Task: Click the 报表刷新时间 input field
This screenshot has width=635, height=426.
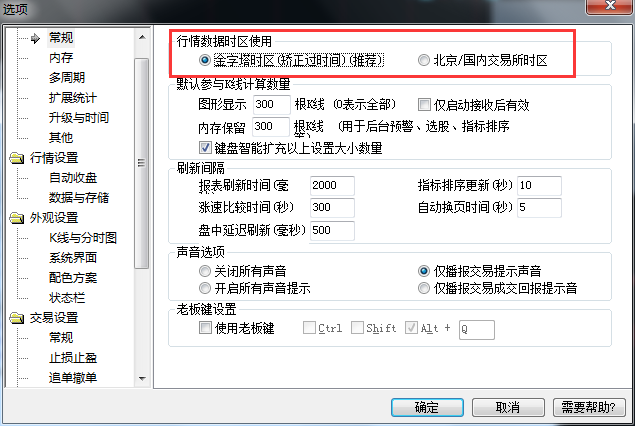Action: pyautogui.click(x=332, y=185)
